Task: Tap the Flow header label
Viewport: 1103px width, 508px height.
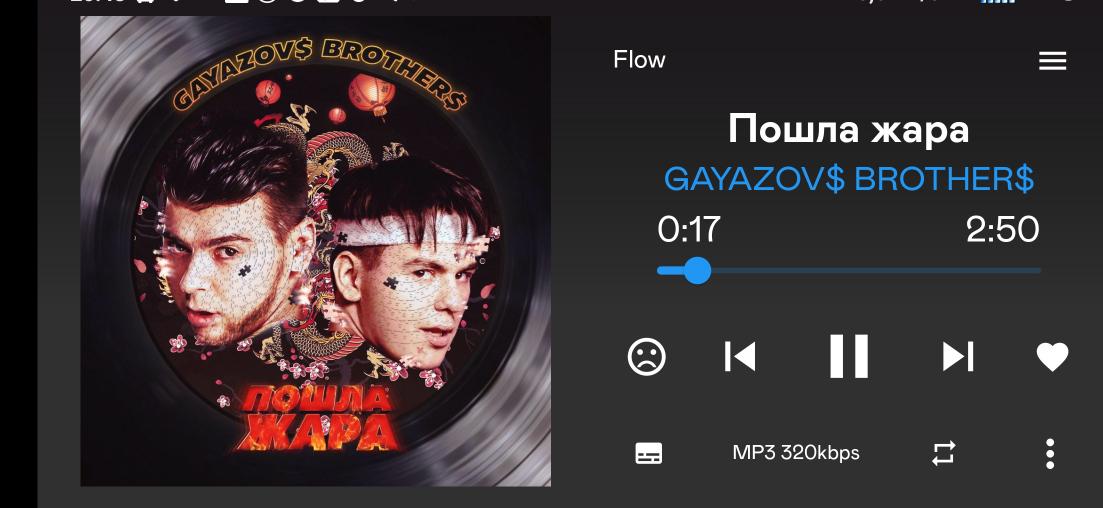Action: coord(639,60)
